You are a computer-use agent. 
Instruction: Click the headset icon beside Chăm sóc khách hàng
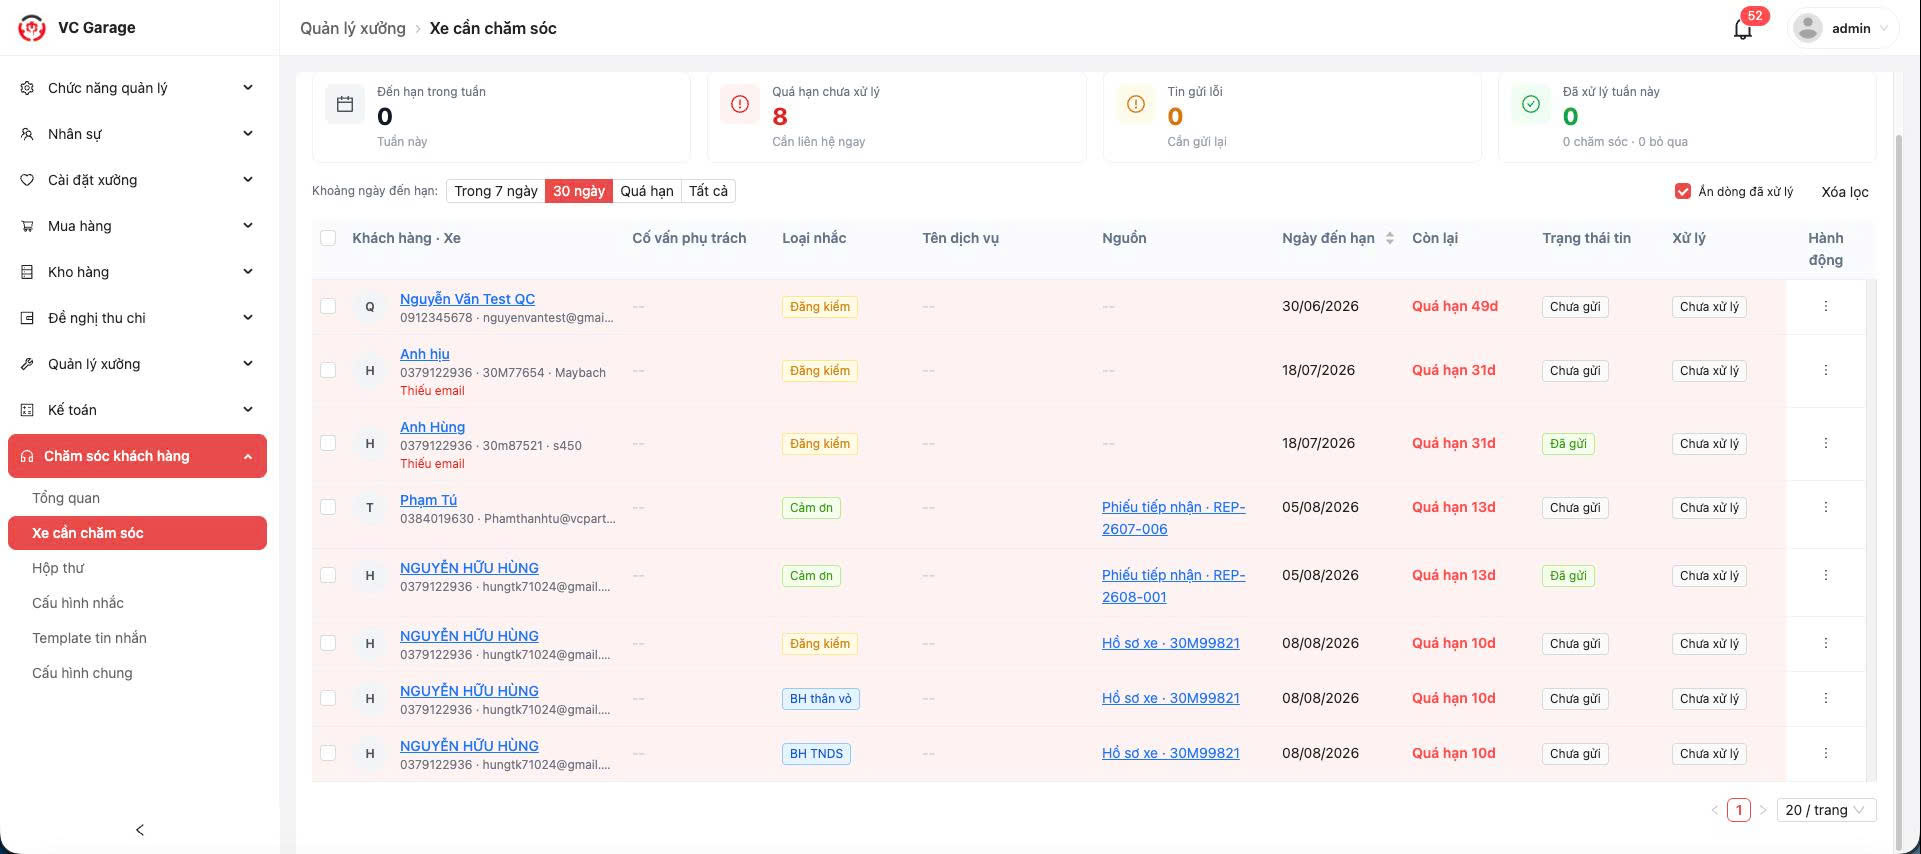27,456
